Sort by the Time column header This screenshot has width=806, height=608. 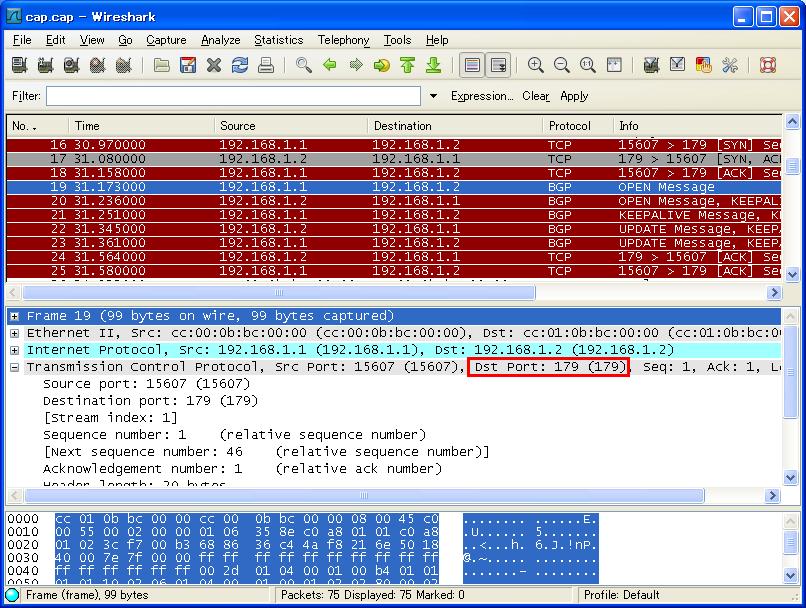point(141,126)
